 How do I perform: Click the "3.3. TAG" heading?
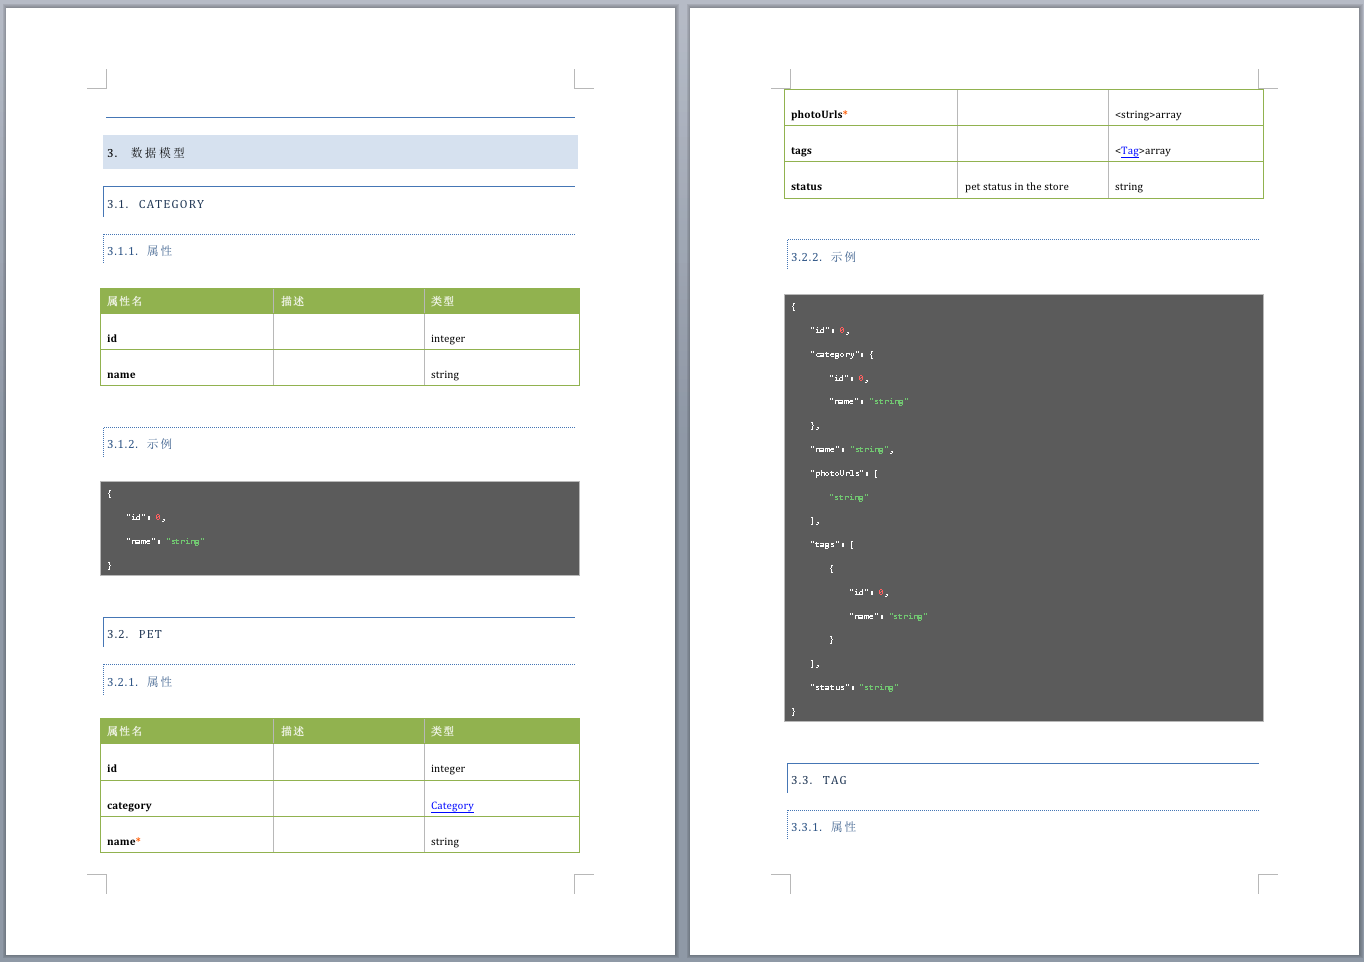point(819,780)
